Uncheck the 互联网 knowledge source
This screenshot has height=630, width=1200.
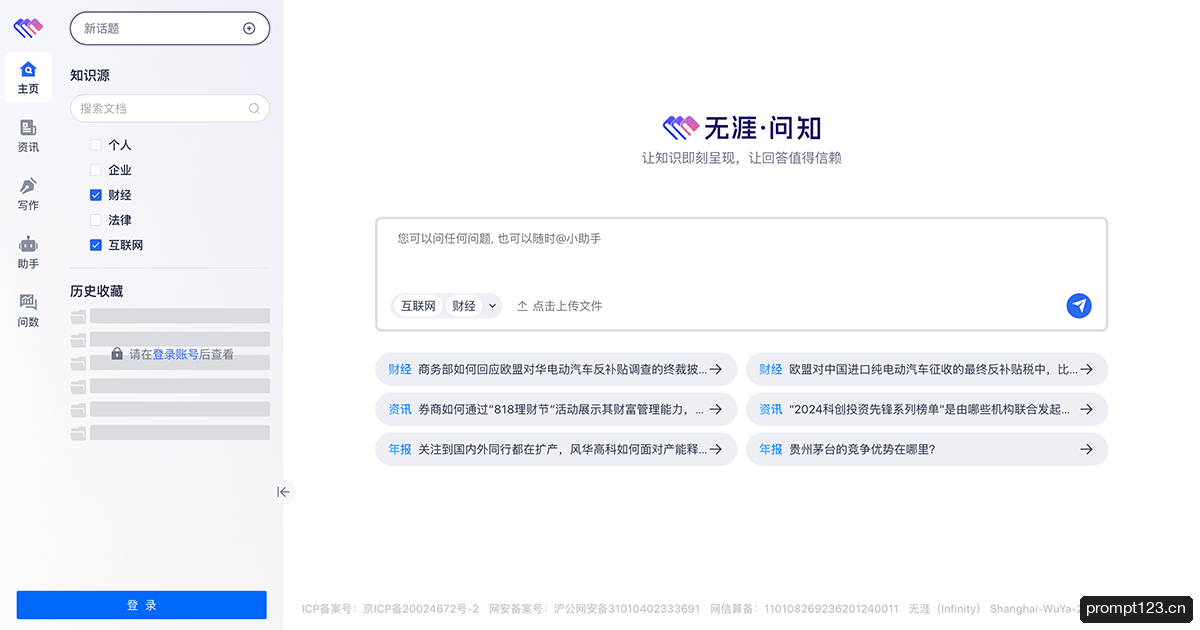(96, 245)
